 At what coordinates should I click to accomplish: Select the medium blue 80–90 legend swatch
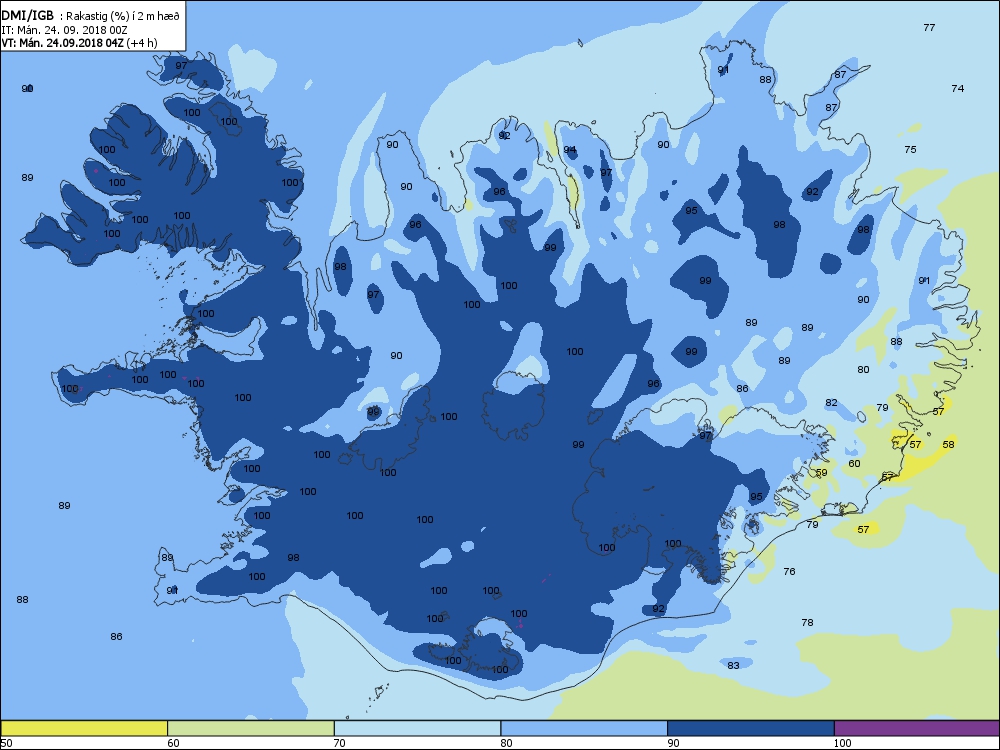584,728
